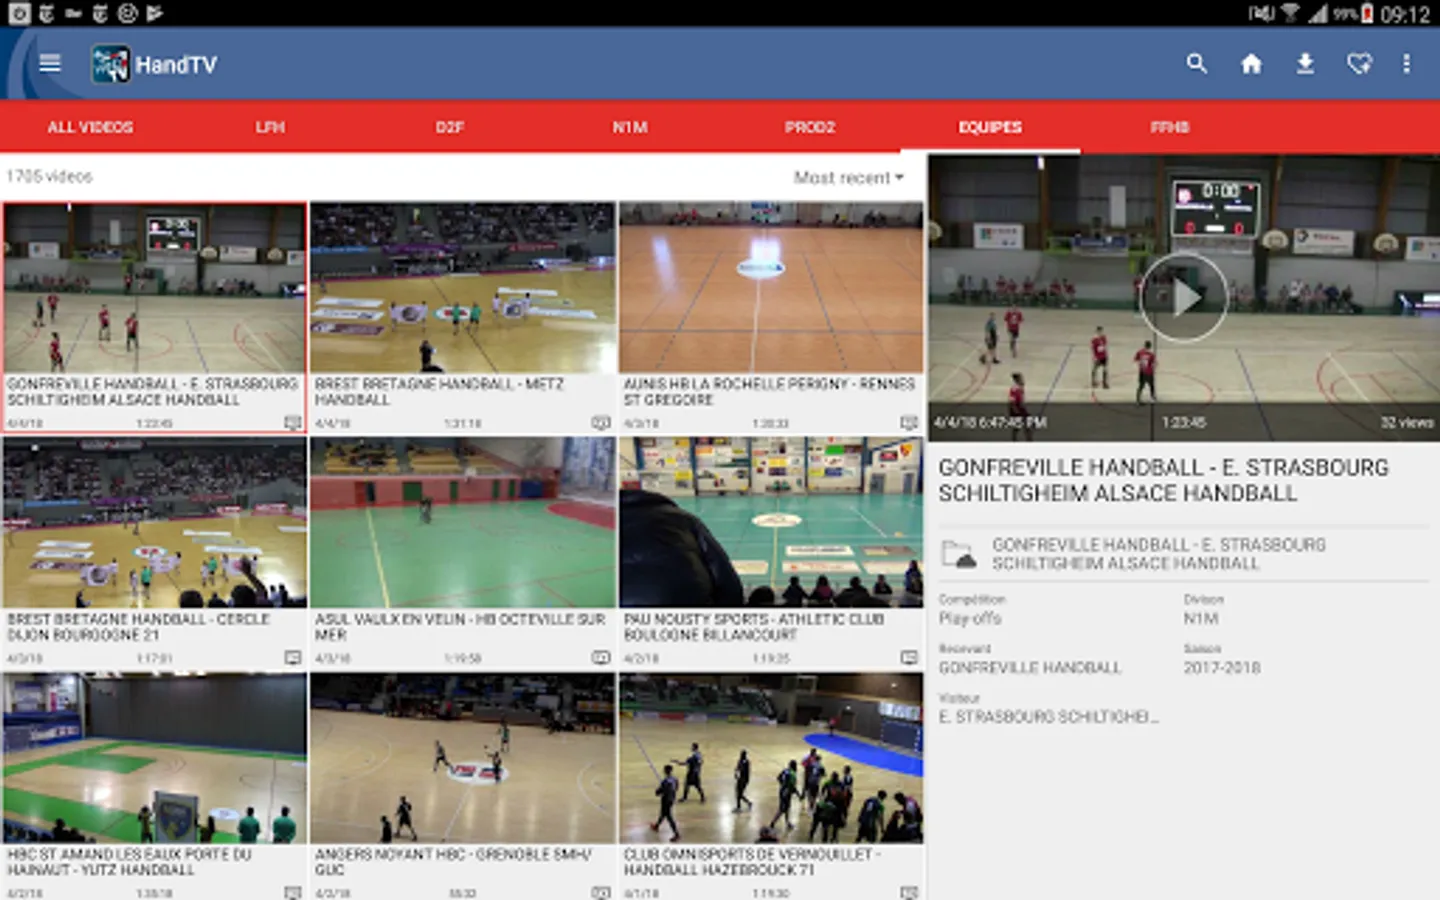Switch to the ALL VIDEOS tab
The image size is (1440, 900).
(x=90, y=127)
